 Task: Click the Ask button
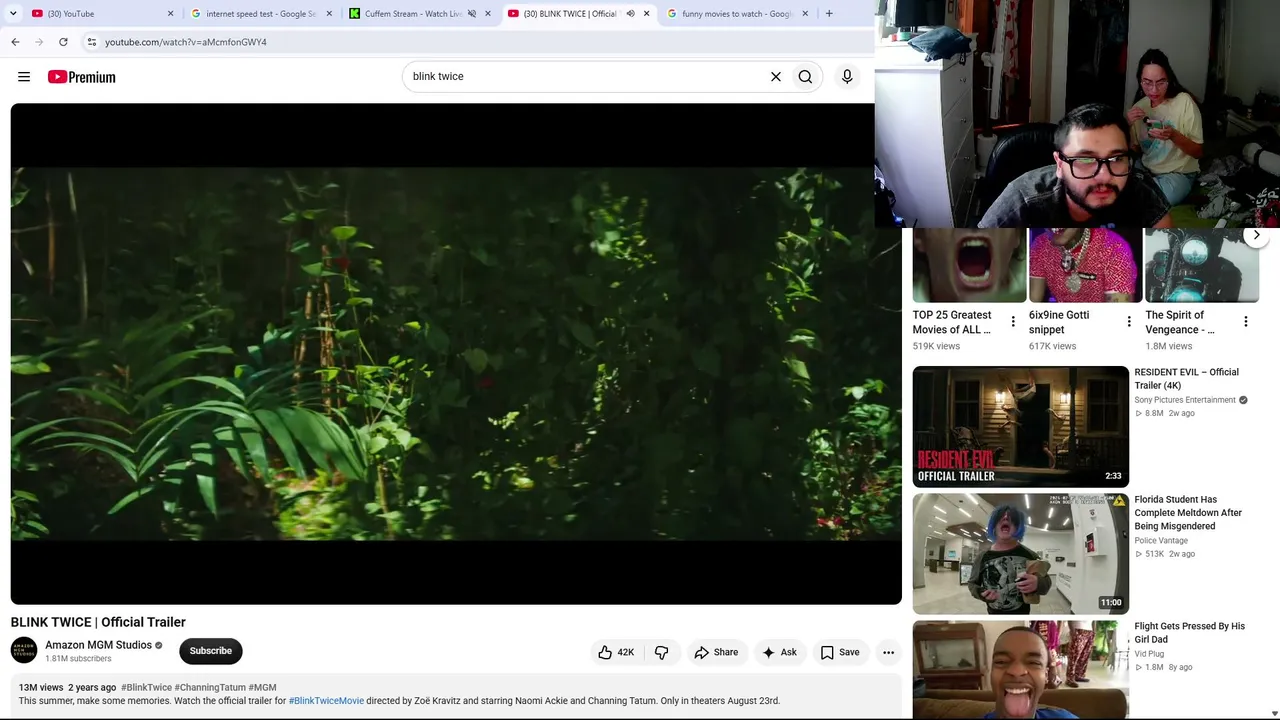[779, 652]
